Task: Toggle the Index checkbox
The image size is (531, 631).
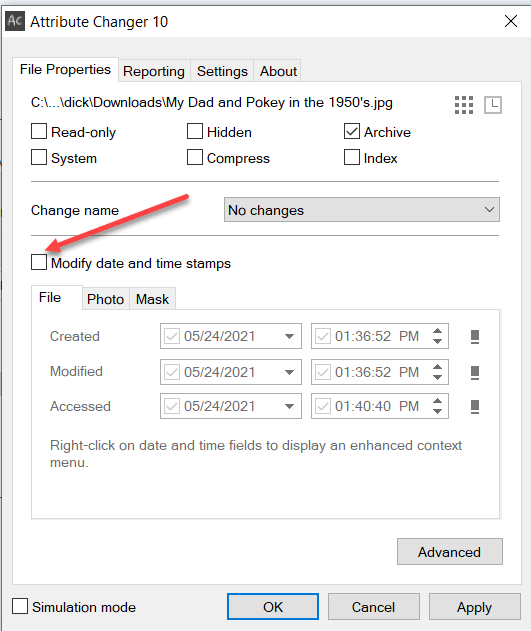Action: [352, 157]
